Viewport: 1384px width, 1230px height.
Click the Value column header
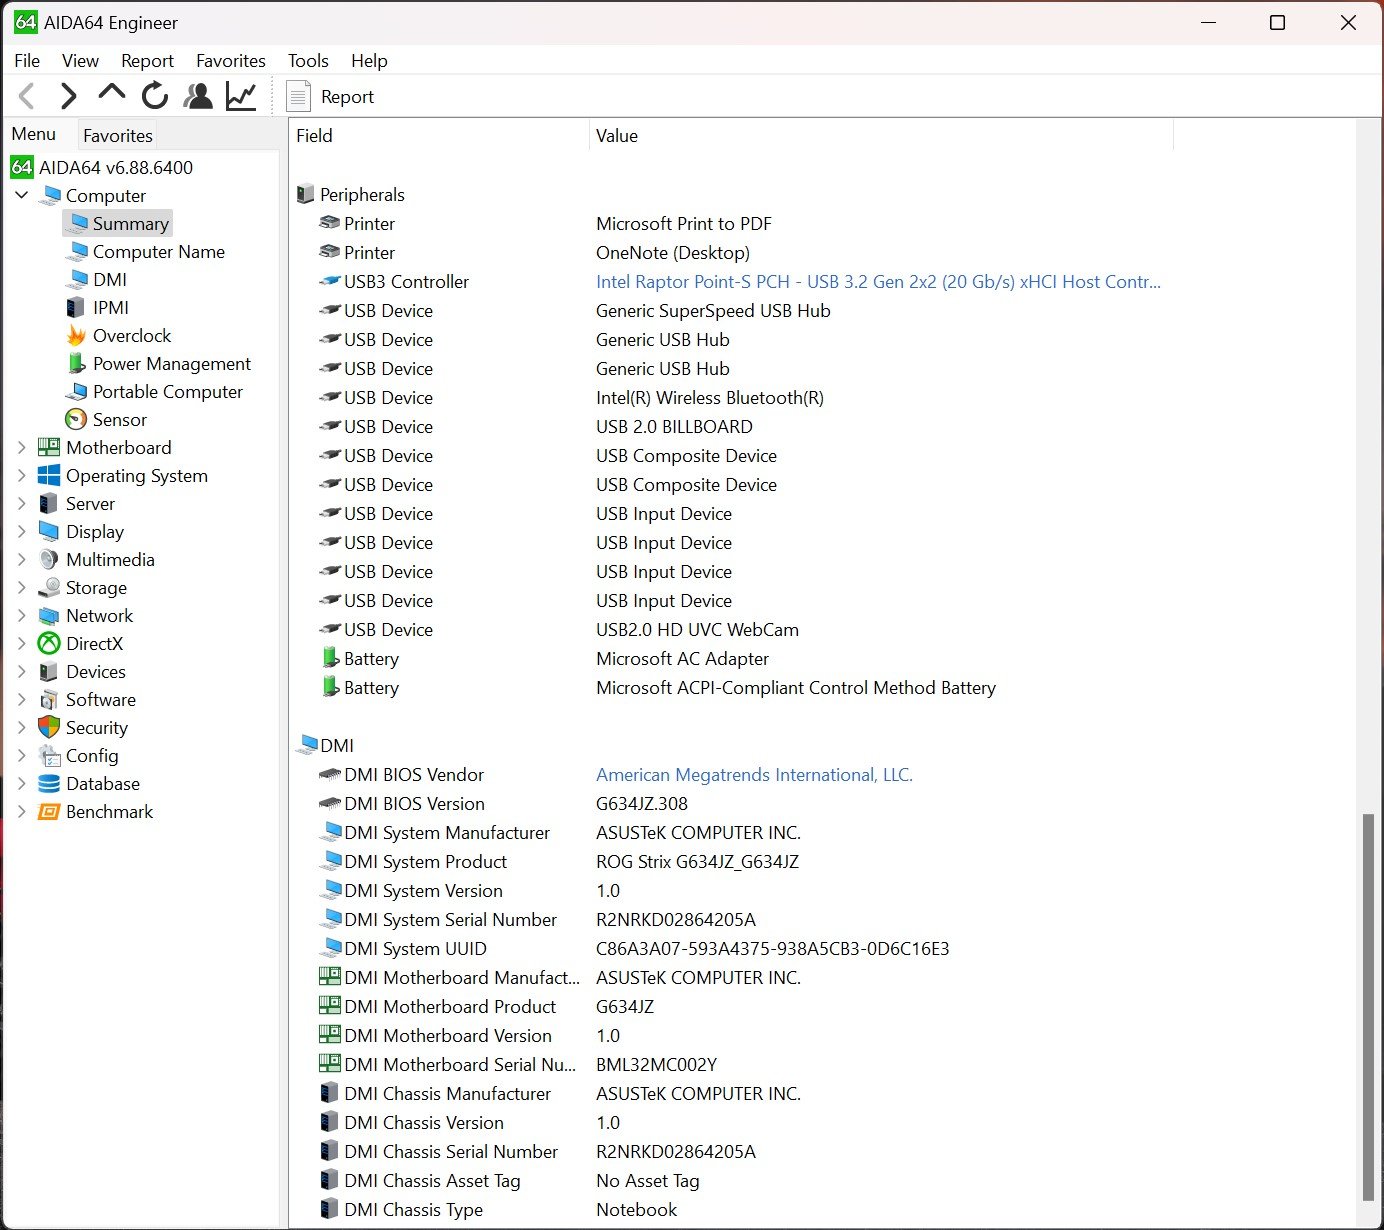tap(881, 136)
